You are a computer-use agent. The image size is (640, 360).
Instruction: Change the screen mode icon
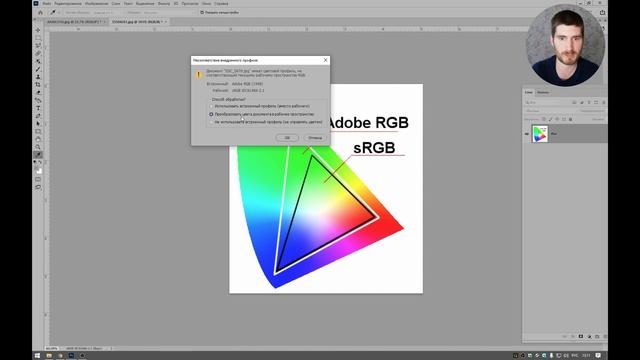pos(38,187)
